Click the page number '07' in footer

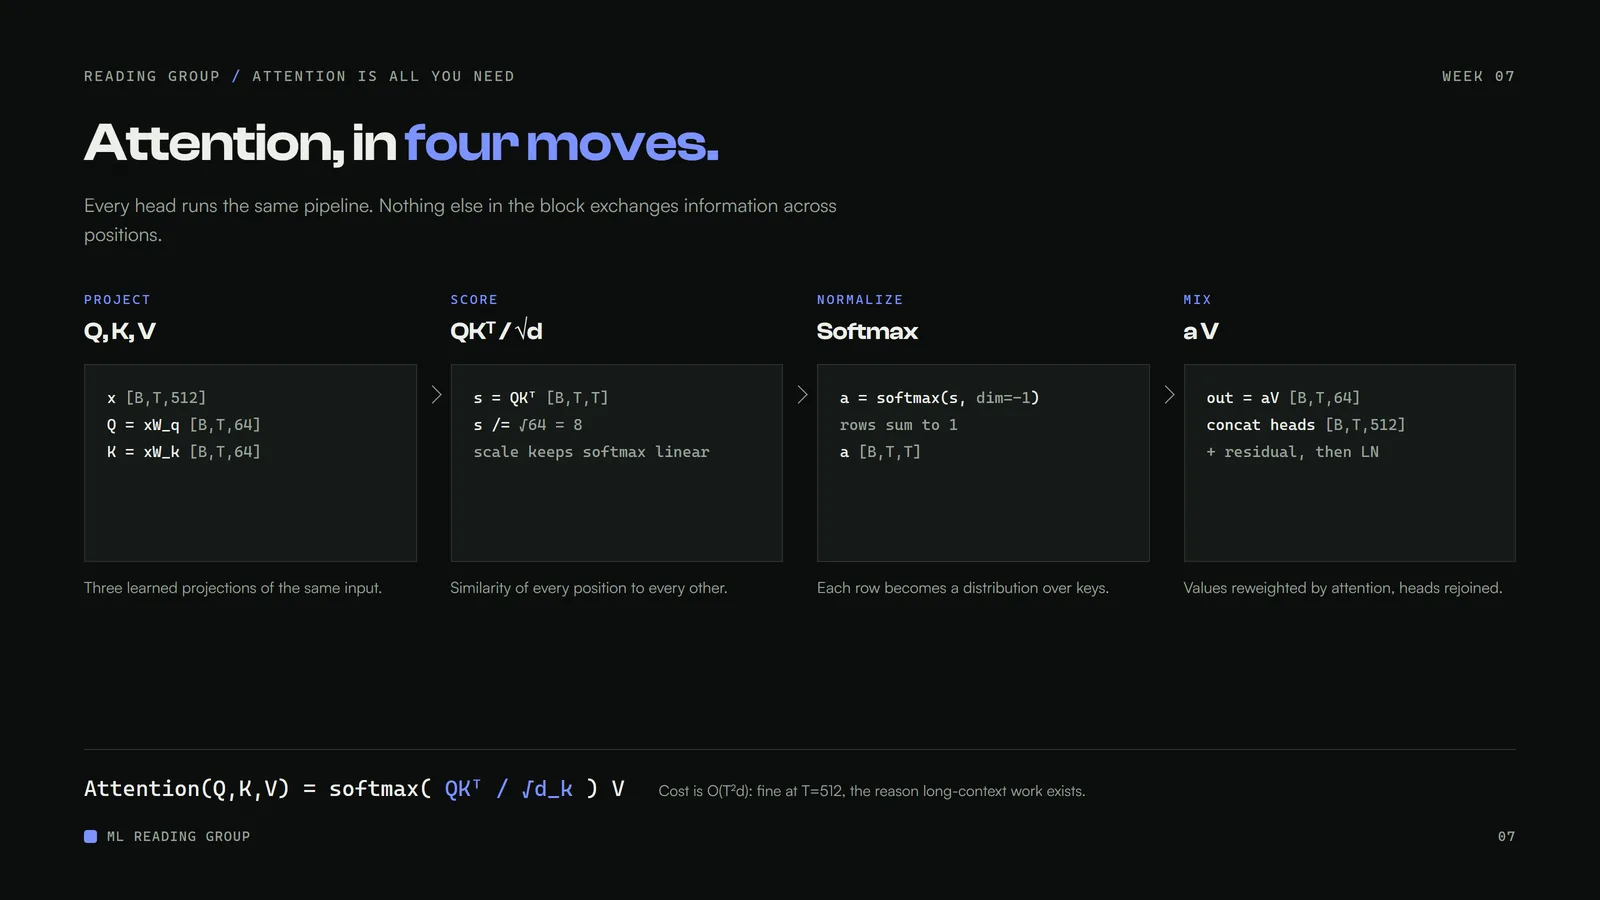1506,836
